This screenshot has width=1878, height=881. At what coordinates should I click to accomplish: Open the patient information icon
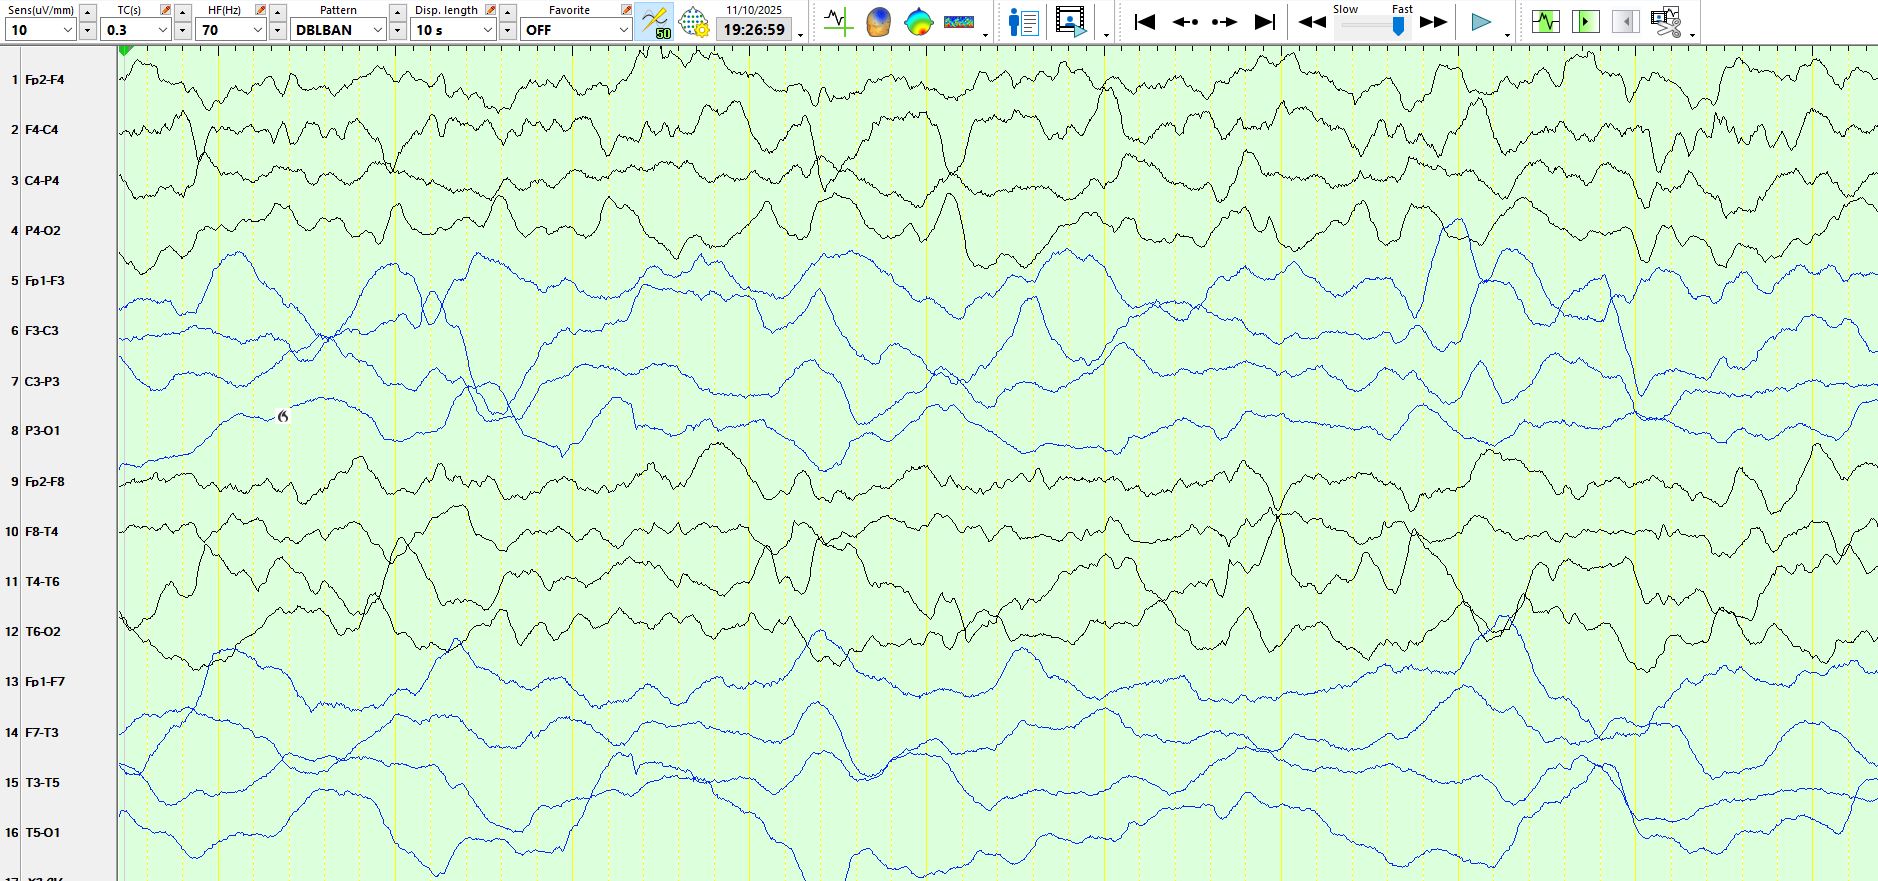1024,21
